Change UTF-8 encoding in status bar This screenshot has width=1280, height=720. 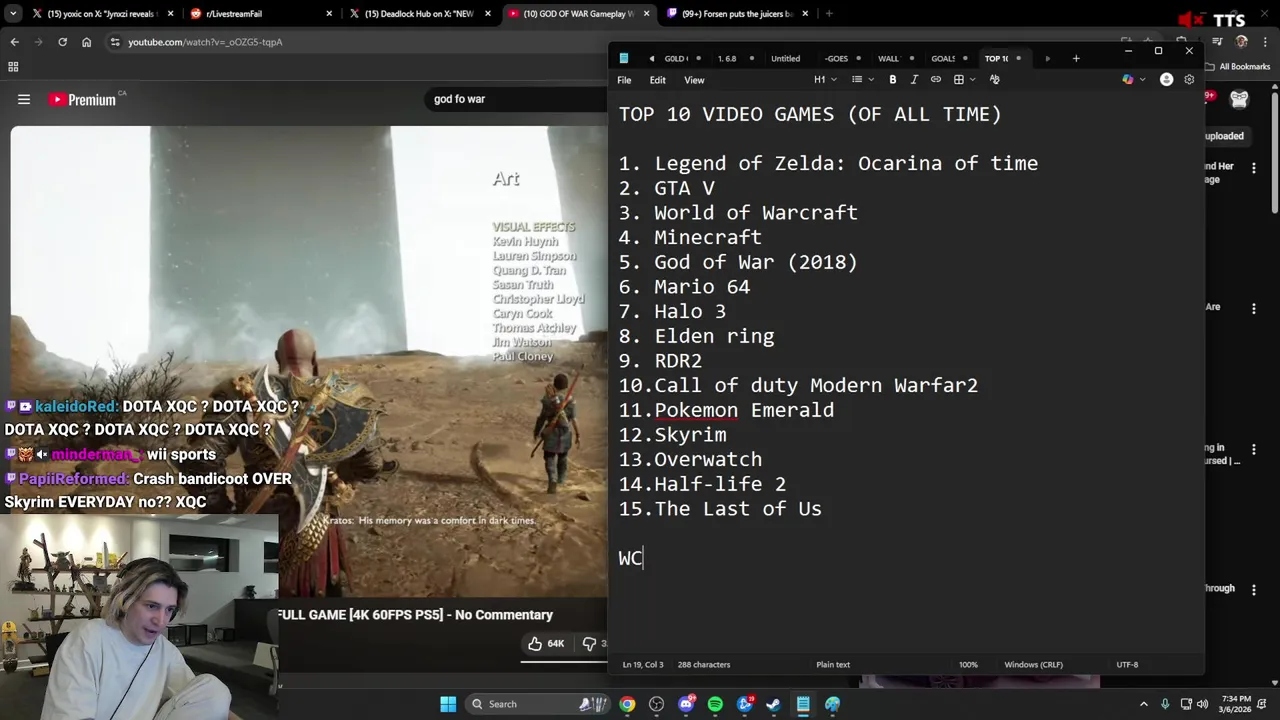tap(1127, 665)
